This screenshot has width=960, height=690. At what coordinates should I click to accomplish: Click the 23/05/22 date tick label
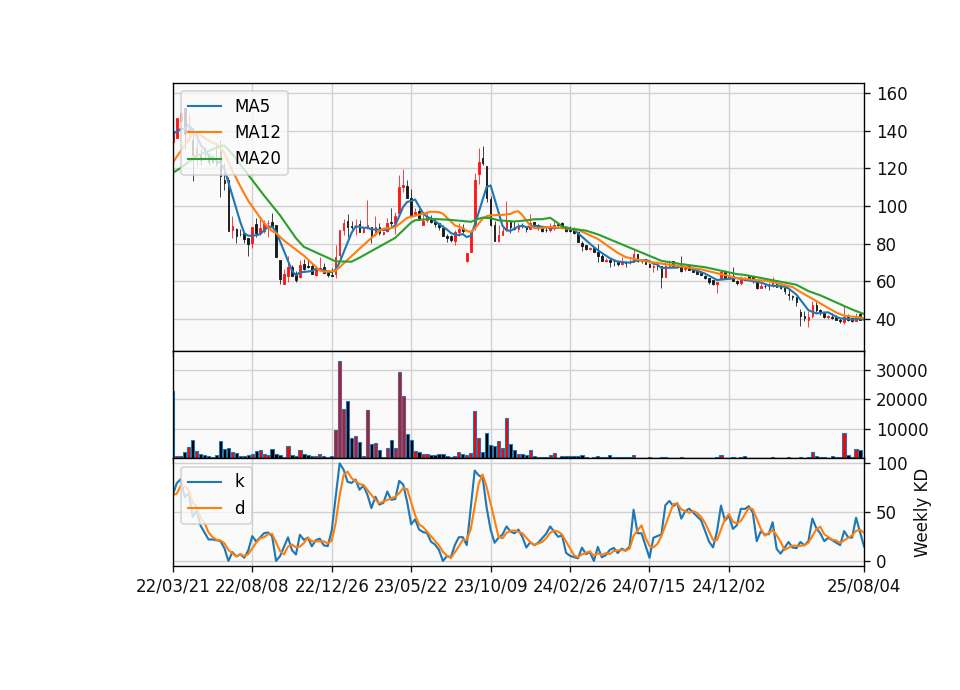point(411,586)
